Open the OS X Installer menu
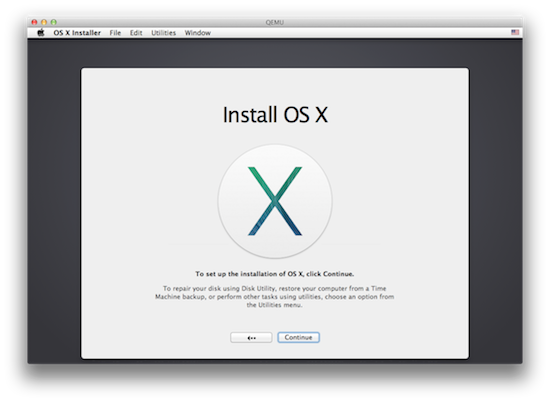This screenshot has height=402, width=550. (77, 33)
